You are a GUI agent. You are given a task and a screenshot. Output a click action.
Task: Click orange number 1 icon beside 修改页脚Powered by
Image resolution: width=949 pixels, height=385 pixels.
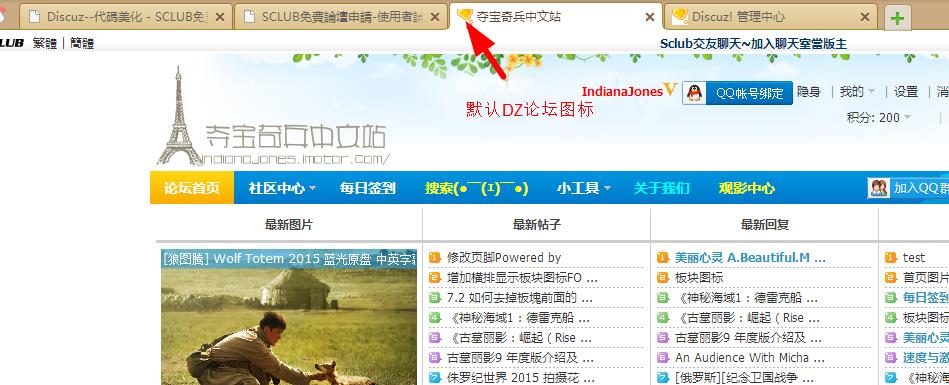coord(434,258)
